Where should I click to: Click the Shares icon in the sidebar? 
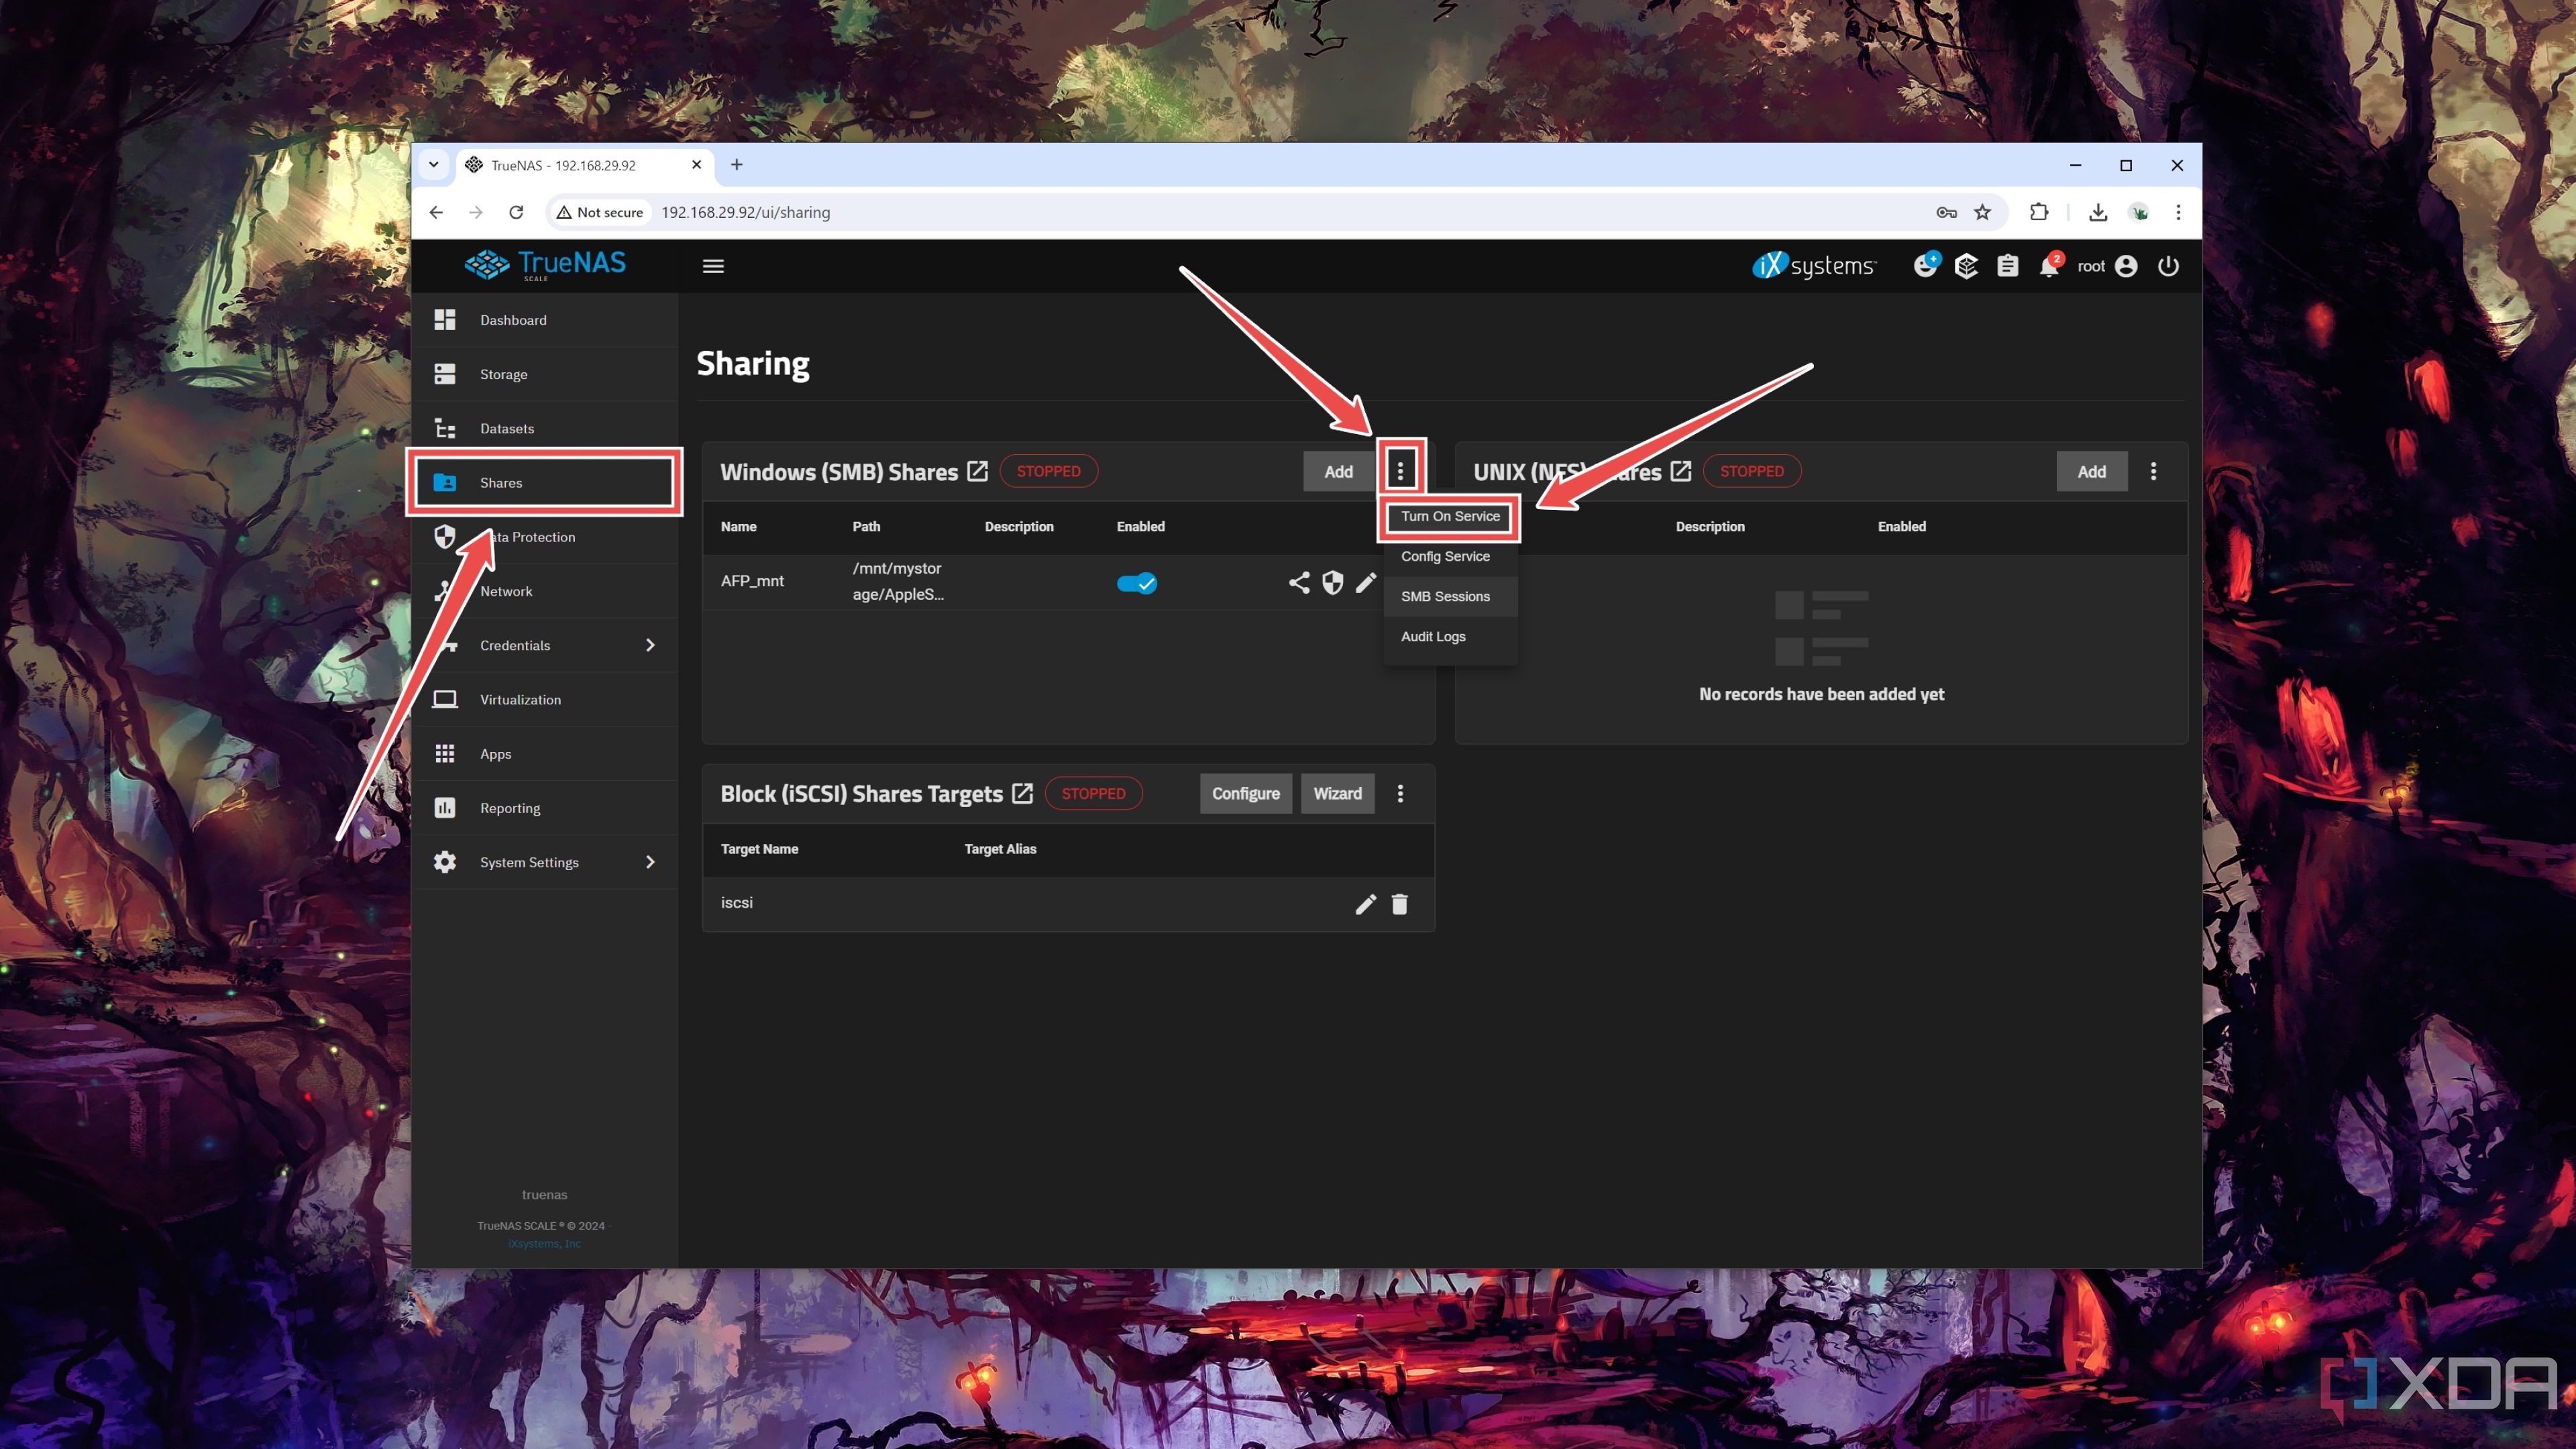tap(444, 481)
